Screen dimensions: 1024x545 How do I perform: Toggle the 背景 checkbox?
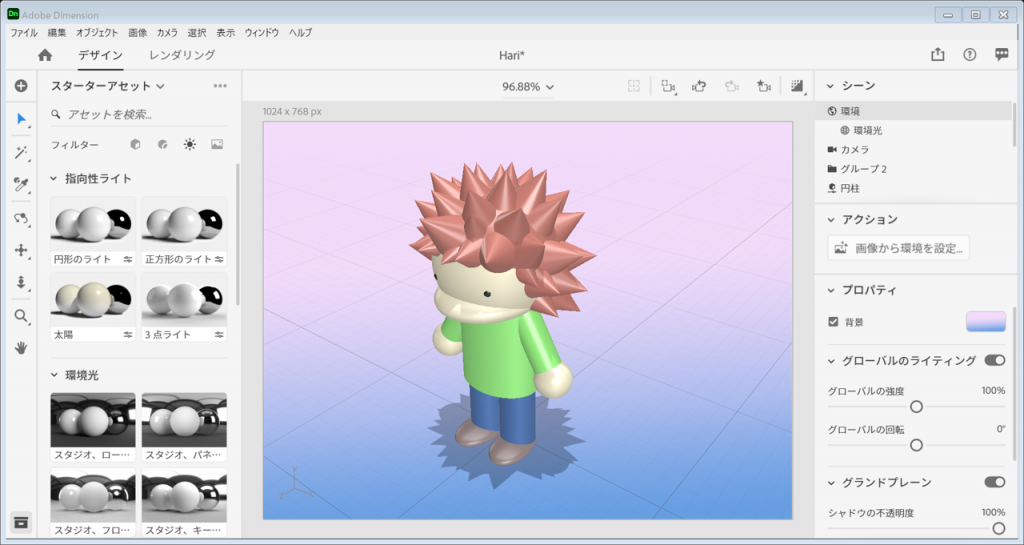833,322
